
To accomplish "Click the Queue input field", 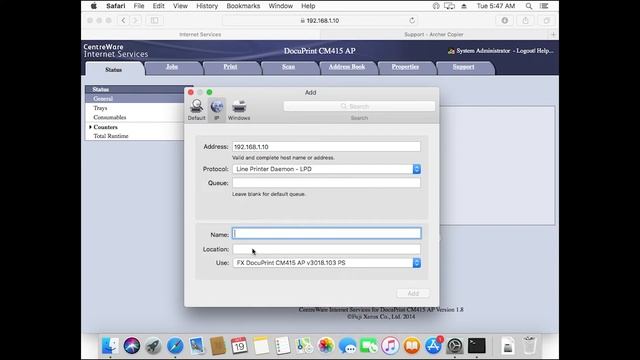I will (x=327, y=183).
